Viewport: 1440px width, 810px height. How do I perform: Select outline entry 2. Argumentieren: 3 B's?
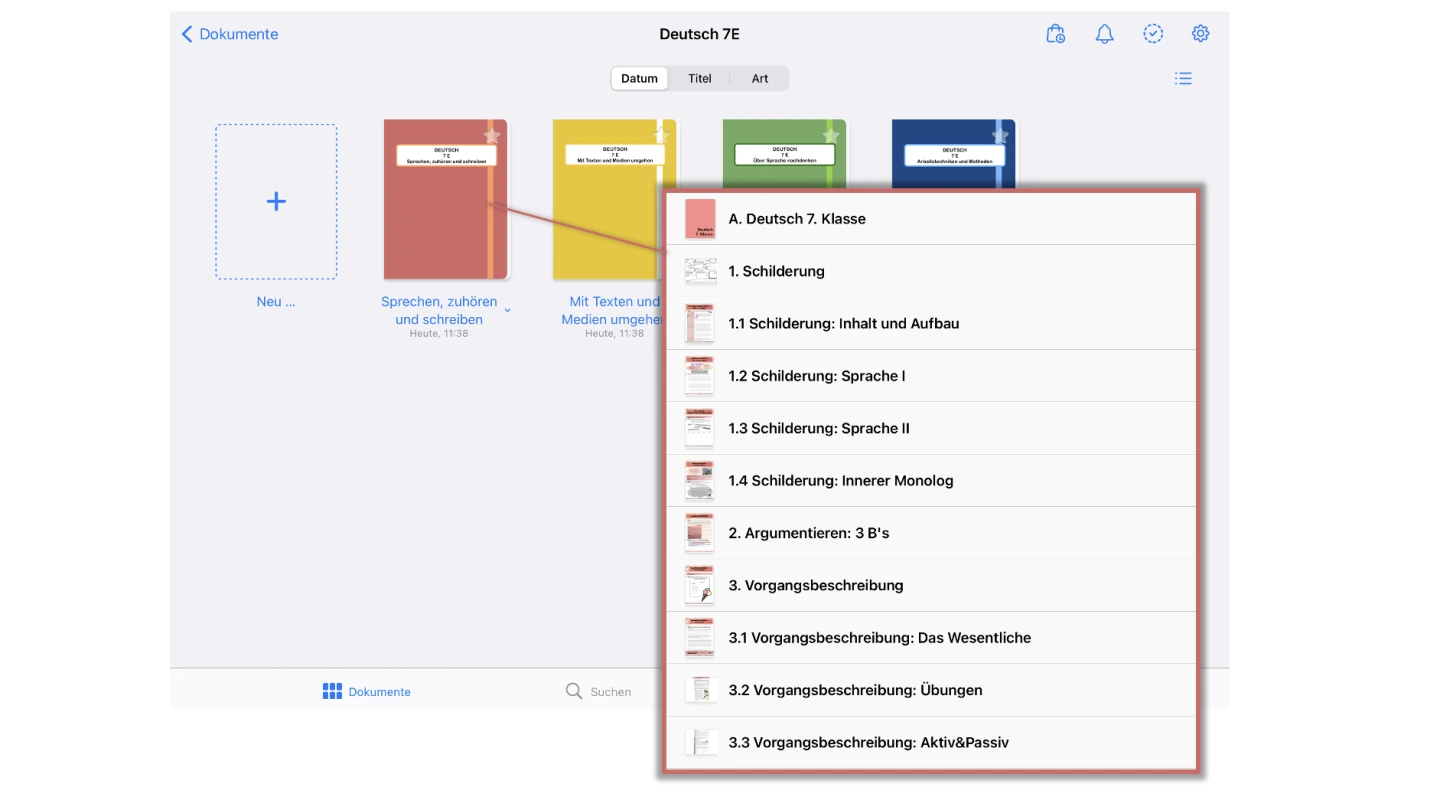(808, 533)
